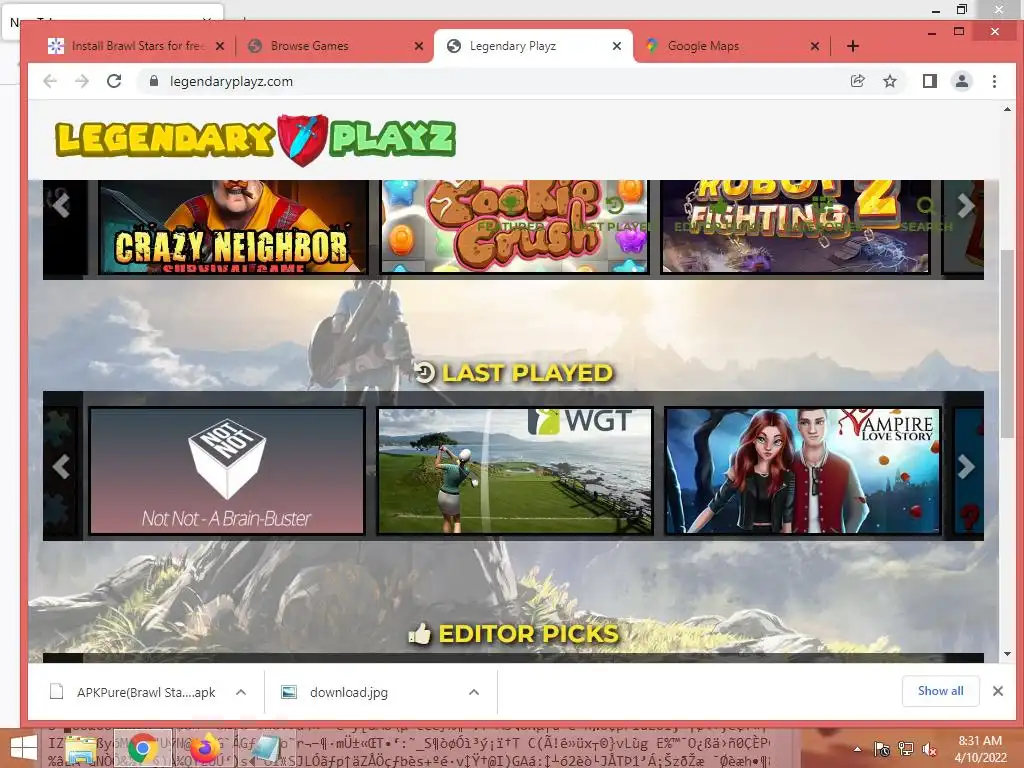Open the APKPure Brawl Stars apk download
This screenshot has width=1024, height=768.
coord(134,692)
